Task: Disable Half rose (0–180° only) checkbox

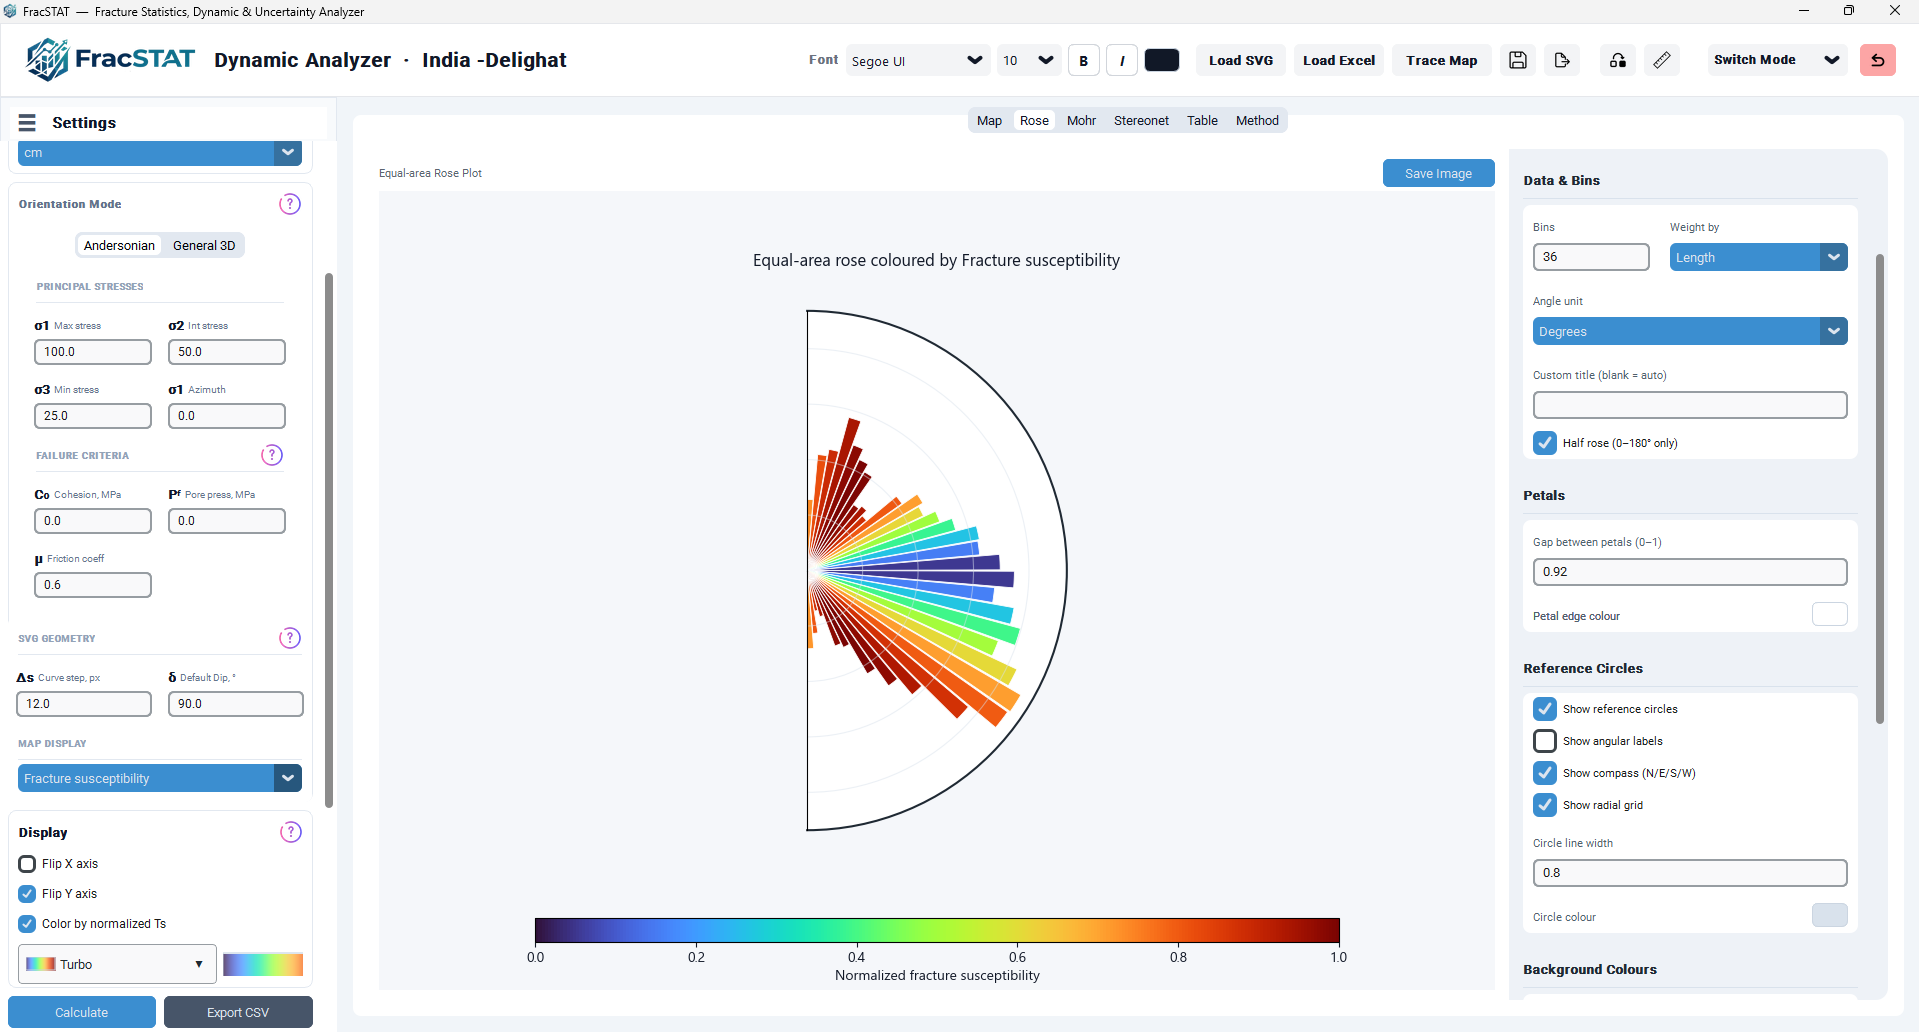Action: 1545,443
